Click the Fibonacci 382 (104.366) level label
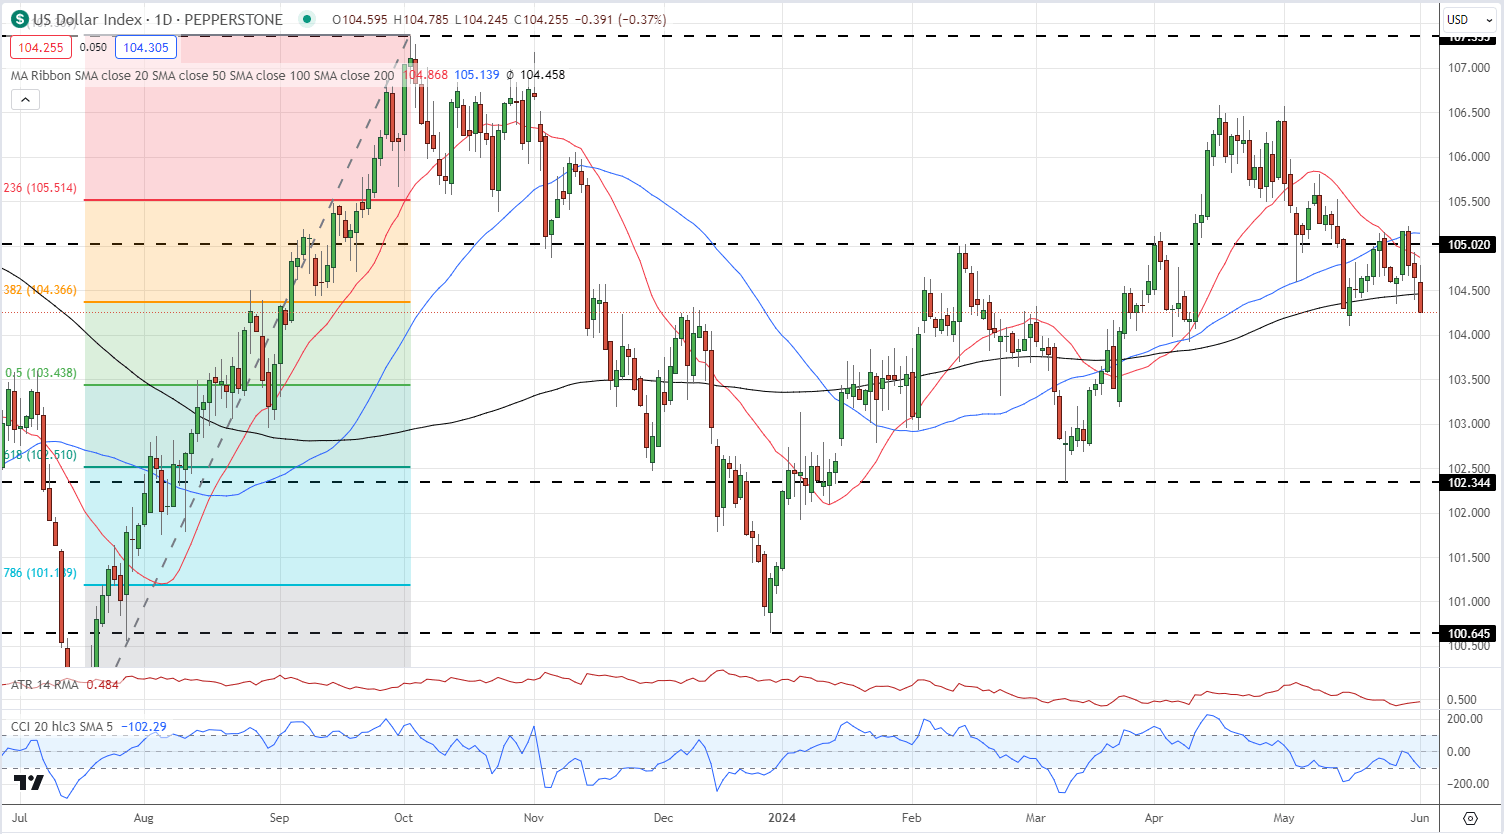 [40, 290]
